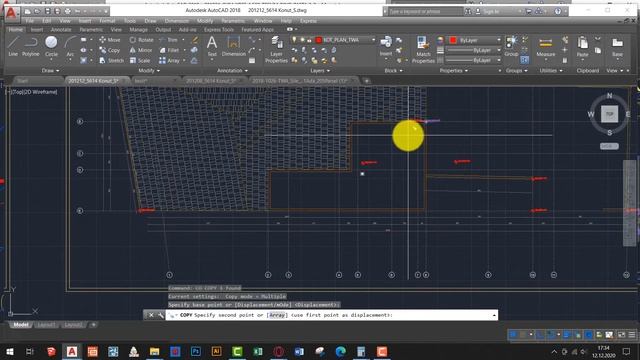Open the object color ByLayer dropdown
The width and height of the screenshot is (640, 360).
tap(498, 40)
